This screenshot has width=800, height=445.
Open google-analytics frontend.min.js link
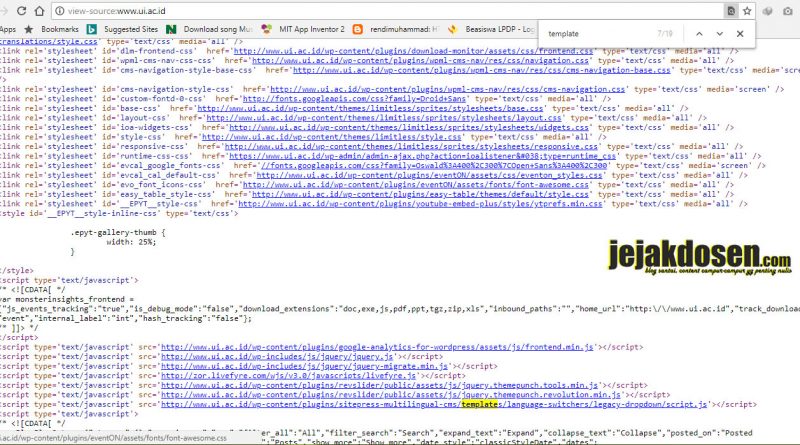(x=377, y=347)
